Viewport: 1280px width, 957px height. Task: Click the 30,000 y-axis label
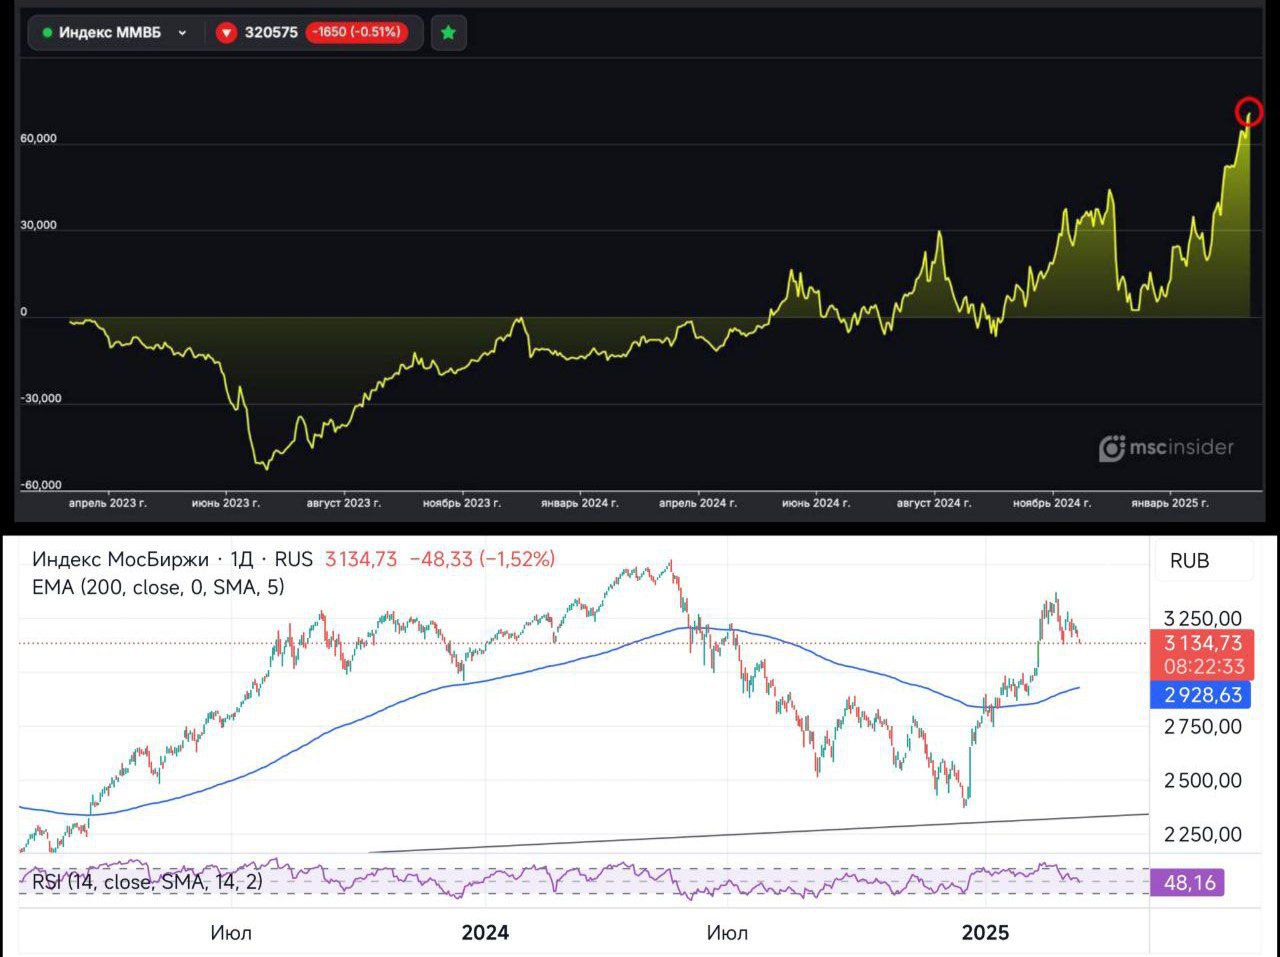[x=38, y=225]
